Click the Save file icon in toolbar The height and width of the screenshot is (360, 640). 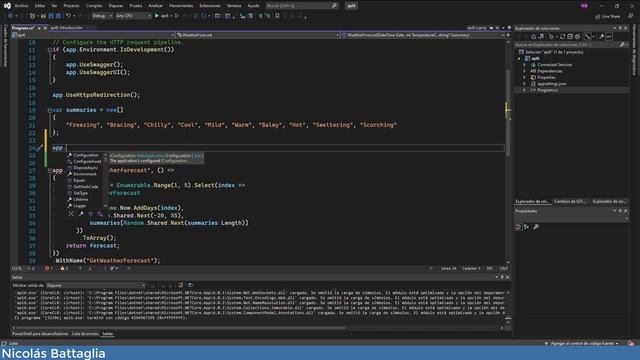[x=51, y=16]
